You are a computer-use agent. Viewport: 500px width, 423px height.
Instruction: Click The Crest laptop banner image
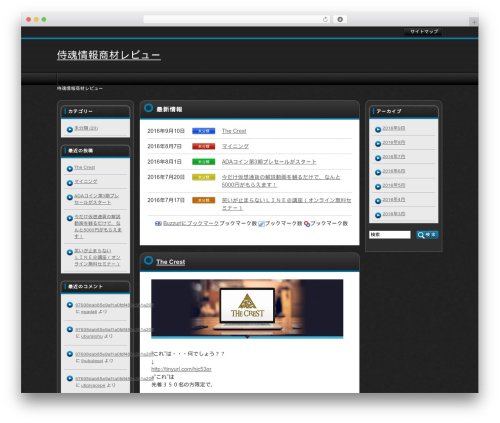247,309
